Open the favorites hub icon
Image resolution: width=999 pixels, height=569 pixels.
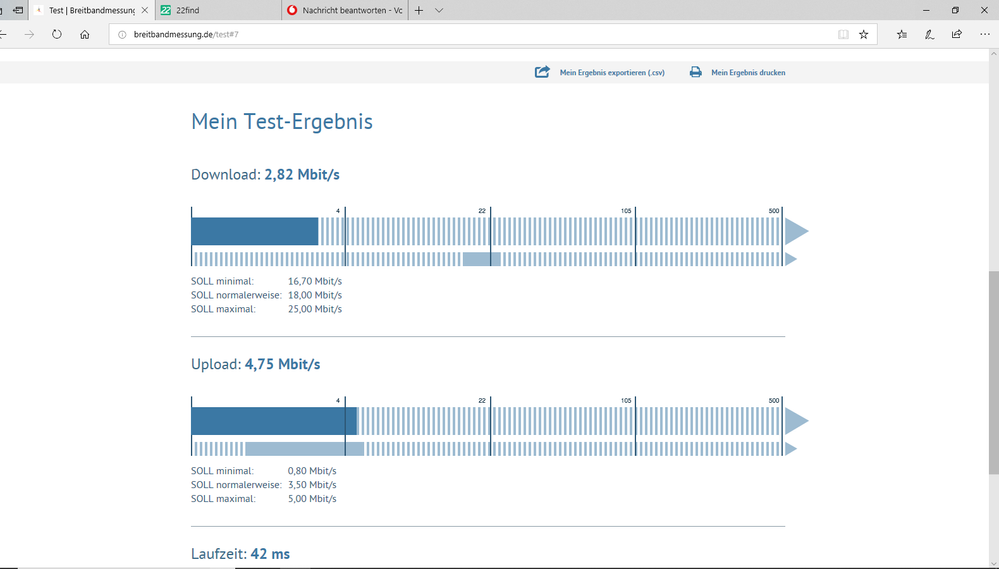tap(902, 34)
